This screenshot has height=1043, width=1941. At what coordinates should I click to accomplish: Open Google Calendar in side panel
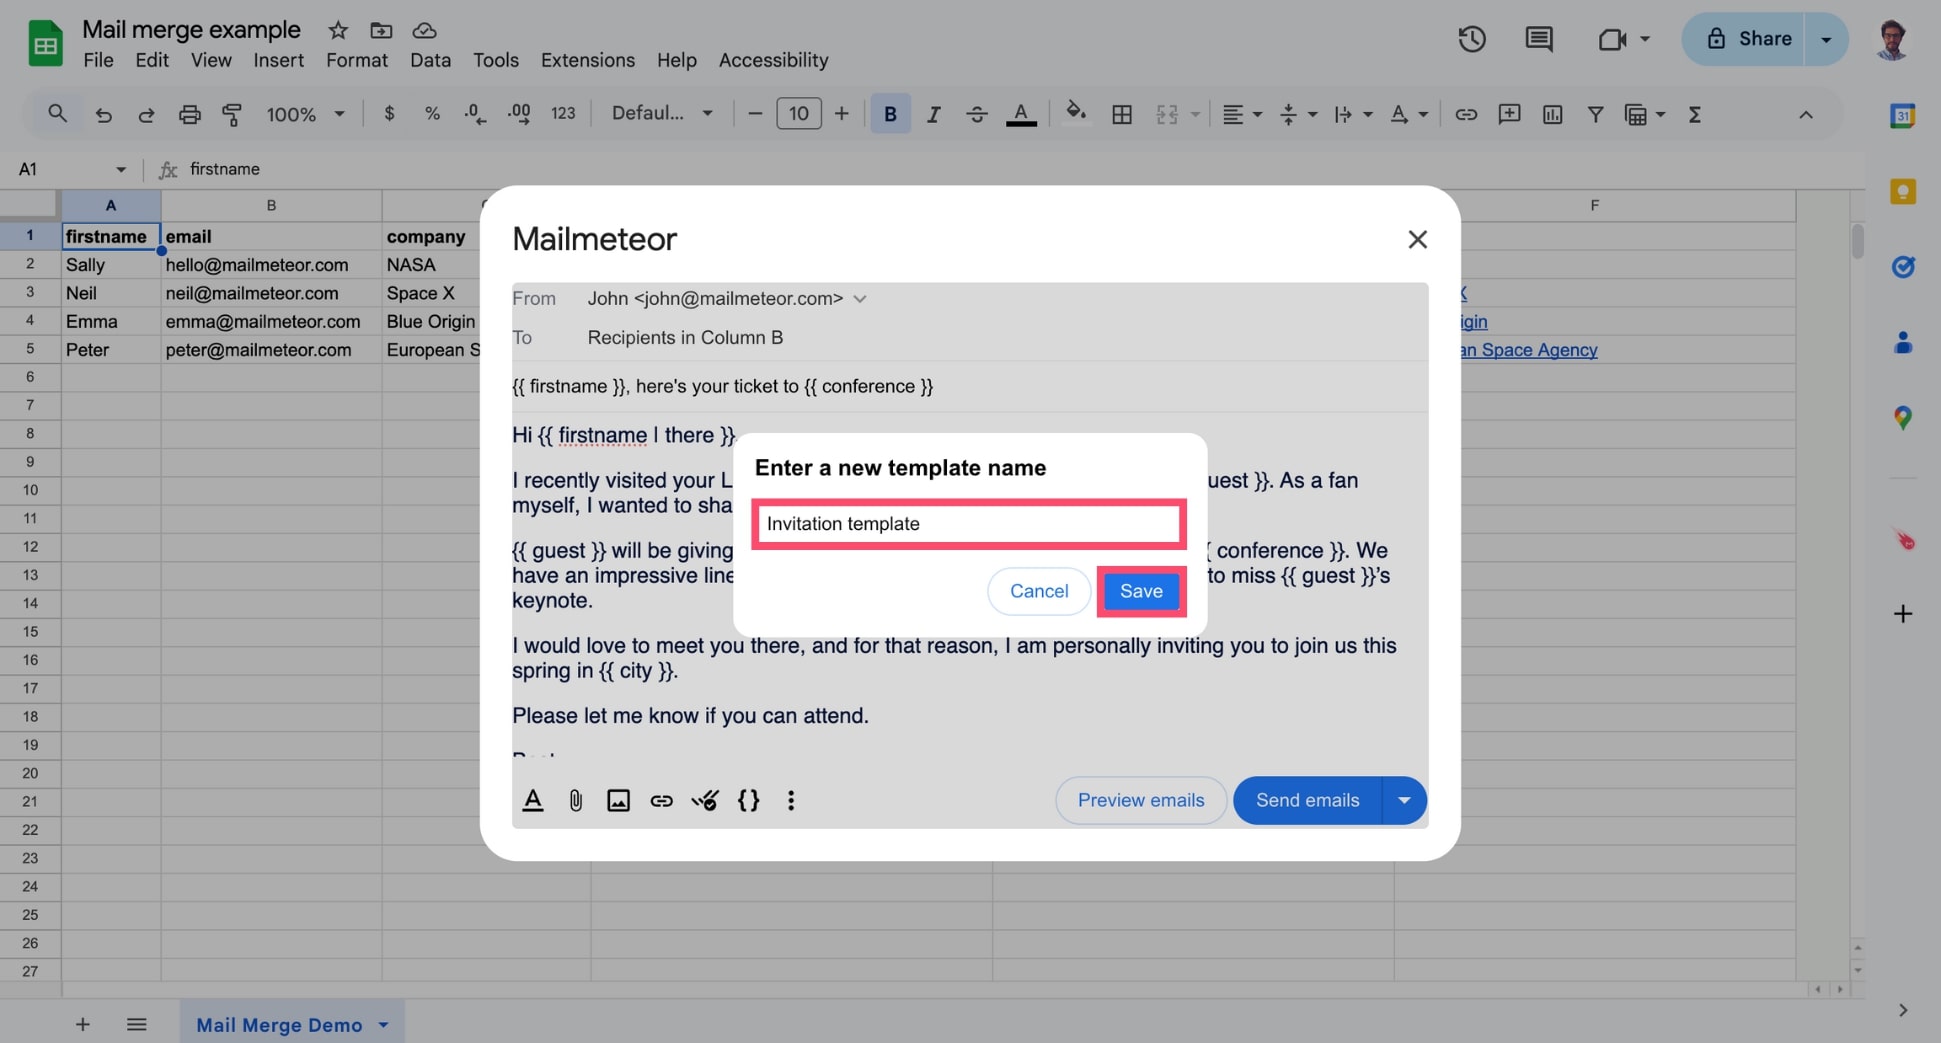1902,116
